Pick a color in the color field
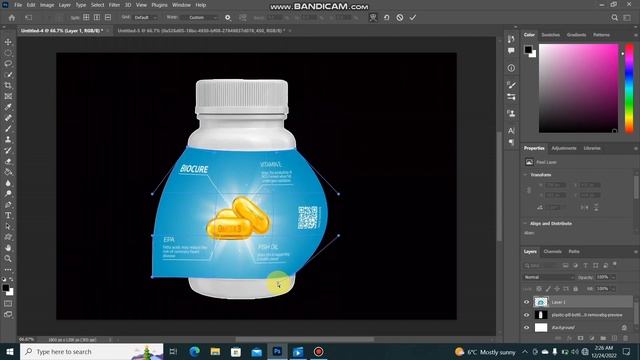The height and width of the screenshot is (360, 640). tap(578, 88)
